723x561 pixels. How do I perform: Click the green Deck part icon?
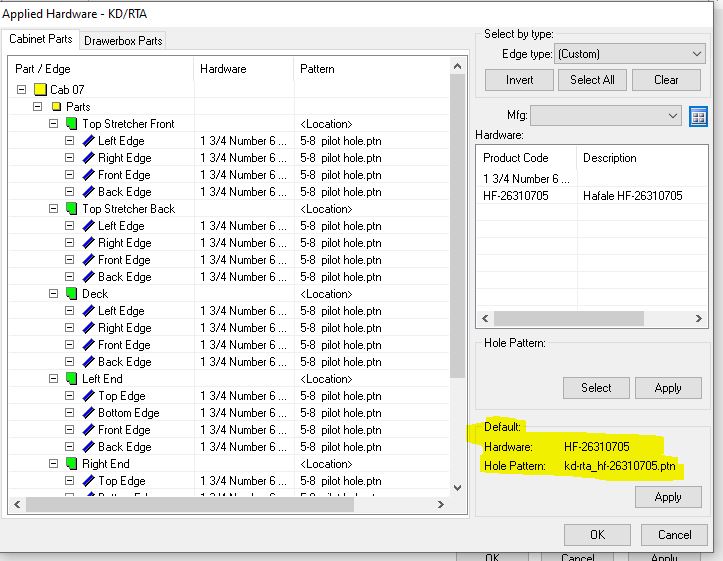71,294
